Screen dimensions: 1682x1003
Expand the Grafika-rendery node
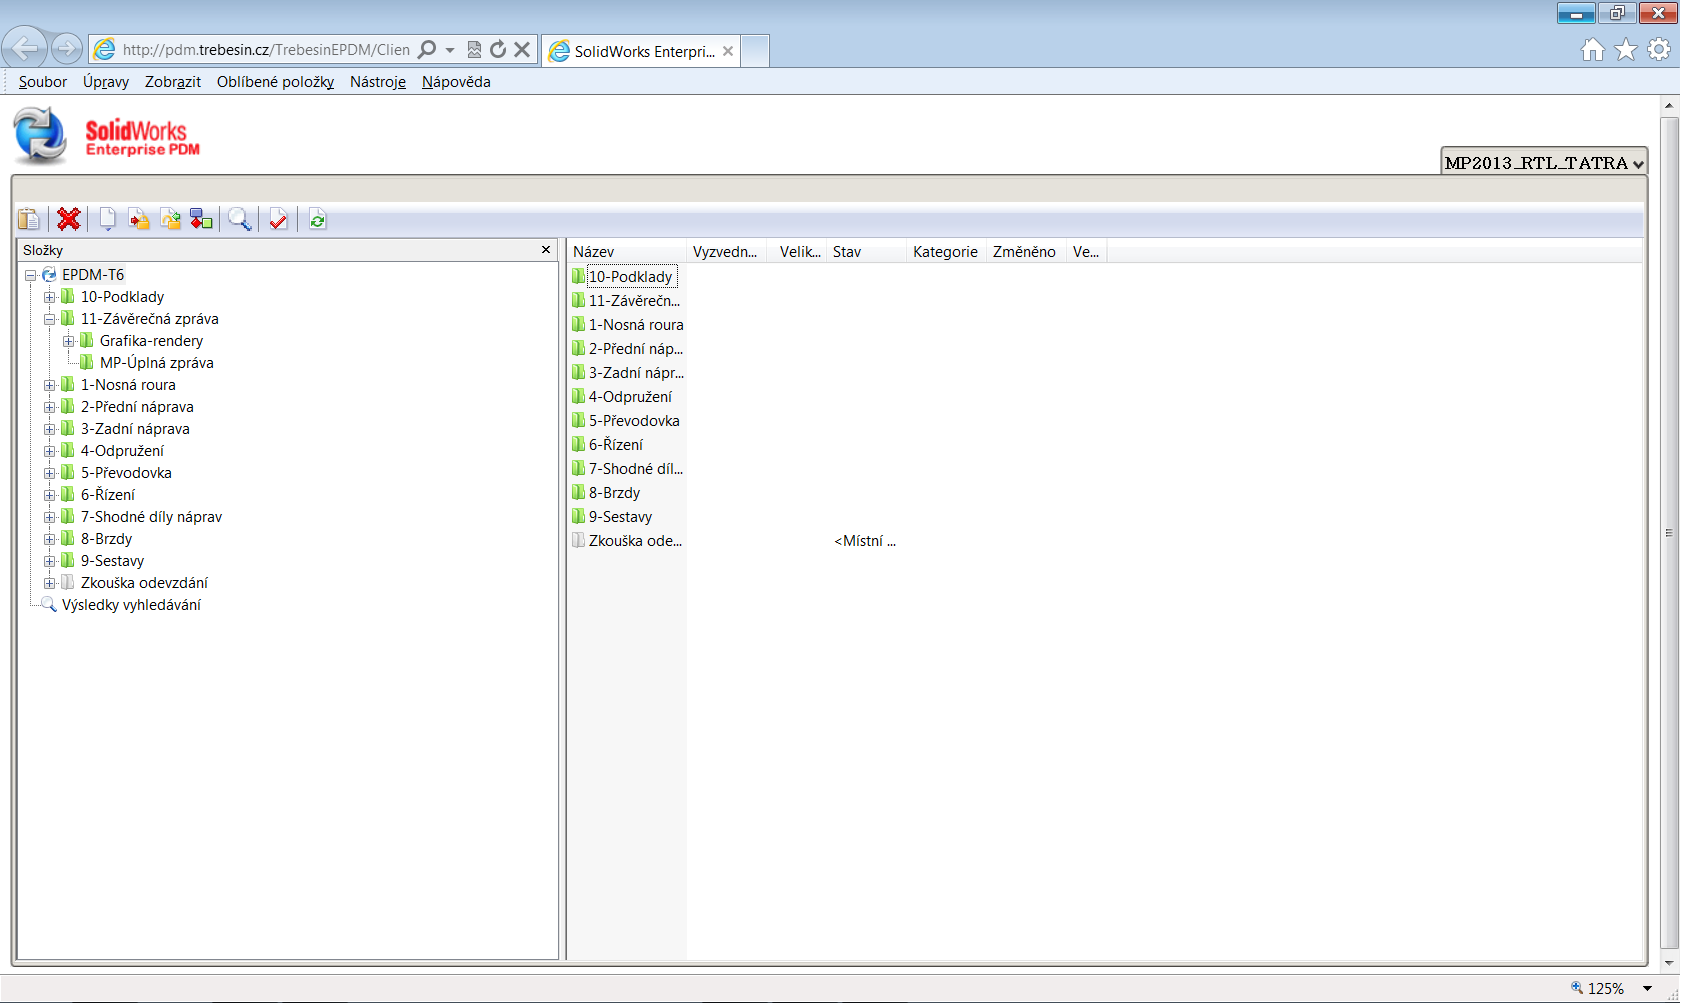click(x=69, y=341)
